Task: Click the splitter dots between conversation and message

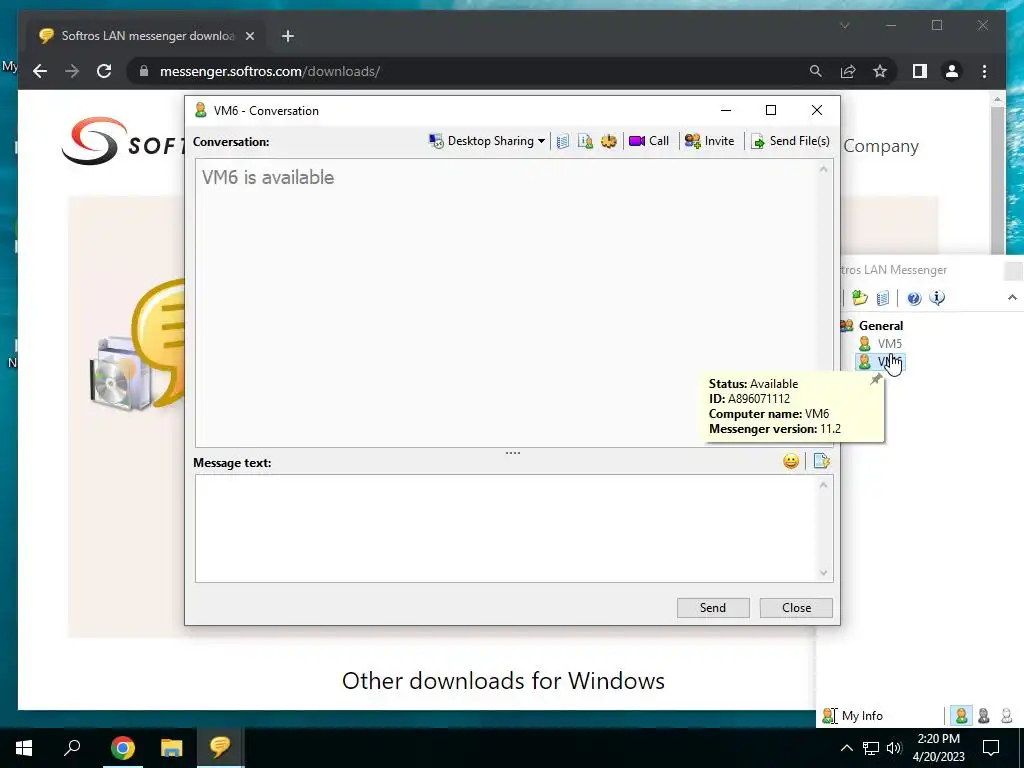Action: pyautogui.click(x=513, y=453)
